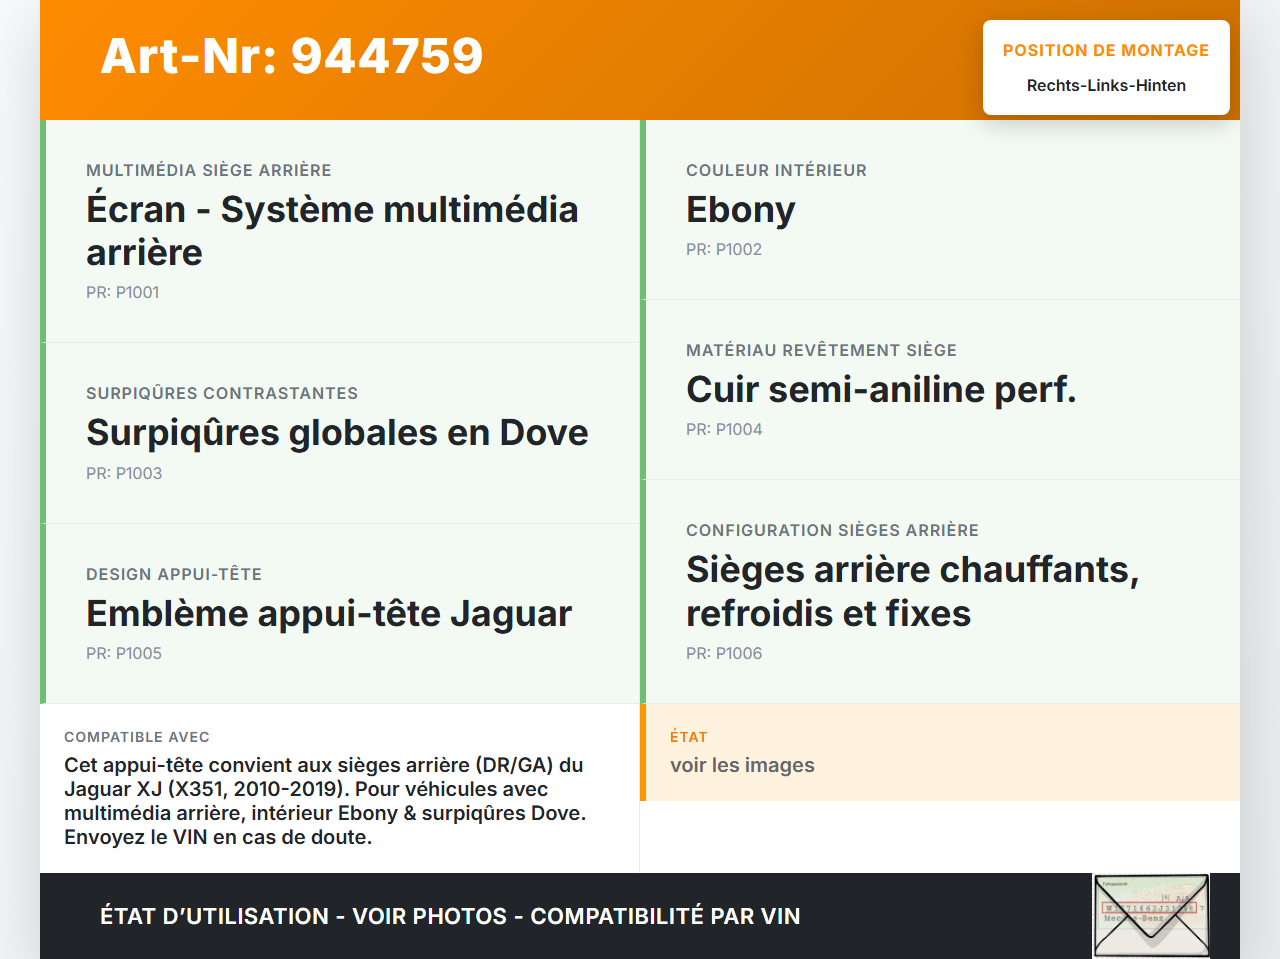This screenshot has height=959, width=1280.
Task: Select Surpiqûres globales en Dove value
Action: 337,433
